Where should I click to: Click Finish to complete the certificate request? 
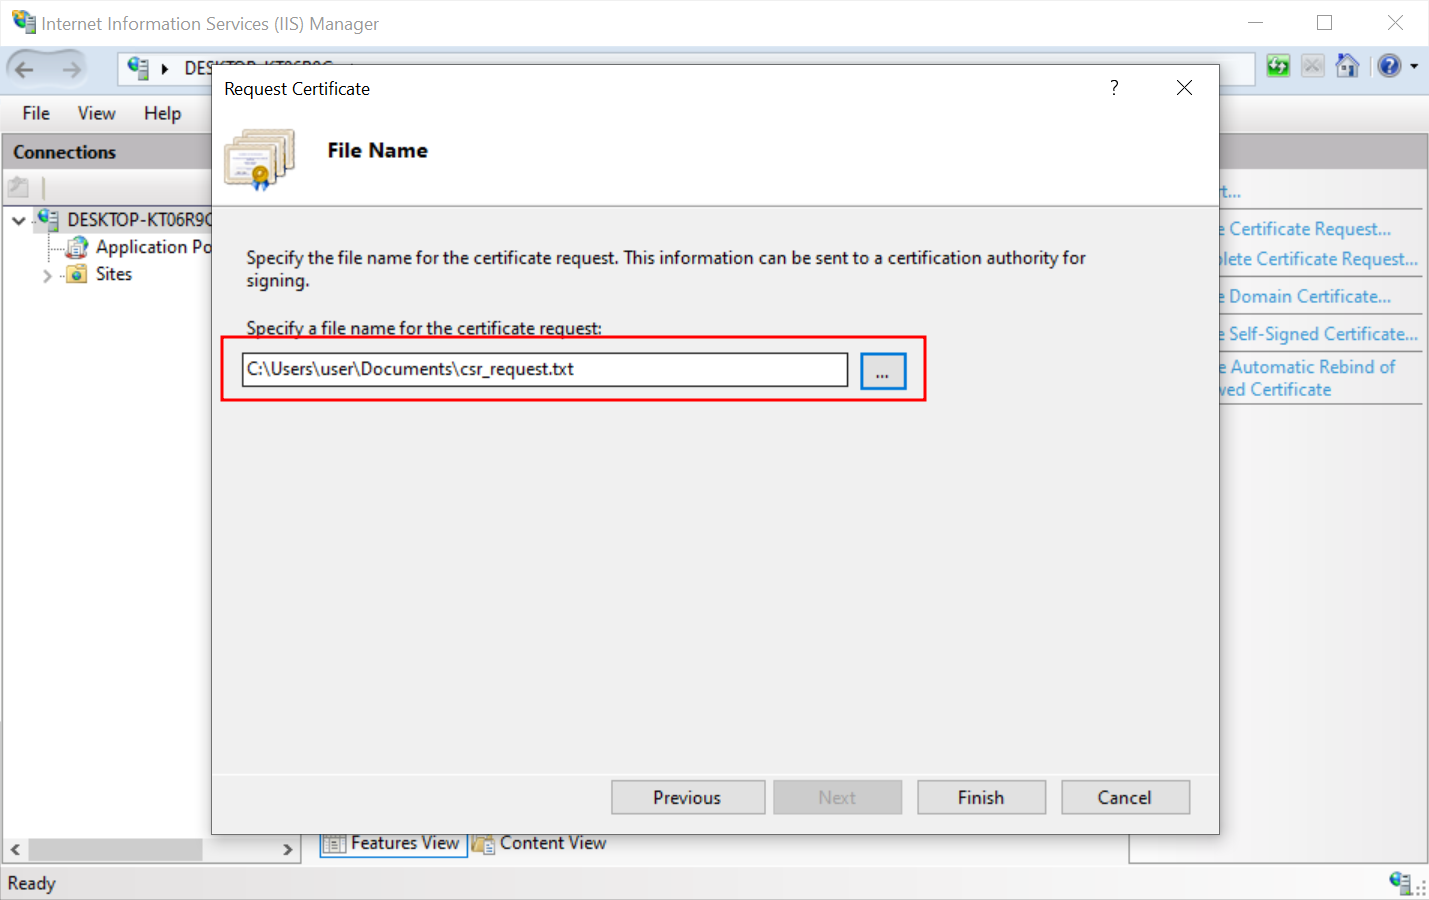(x=981, y=797)
